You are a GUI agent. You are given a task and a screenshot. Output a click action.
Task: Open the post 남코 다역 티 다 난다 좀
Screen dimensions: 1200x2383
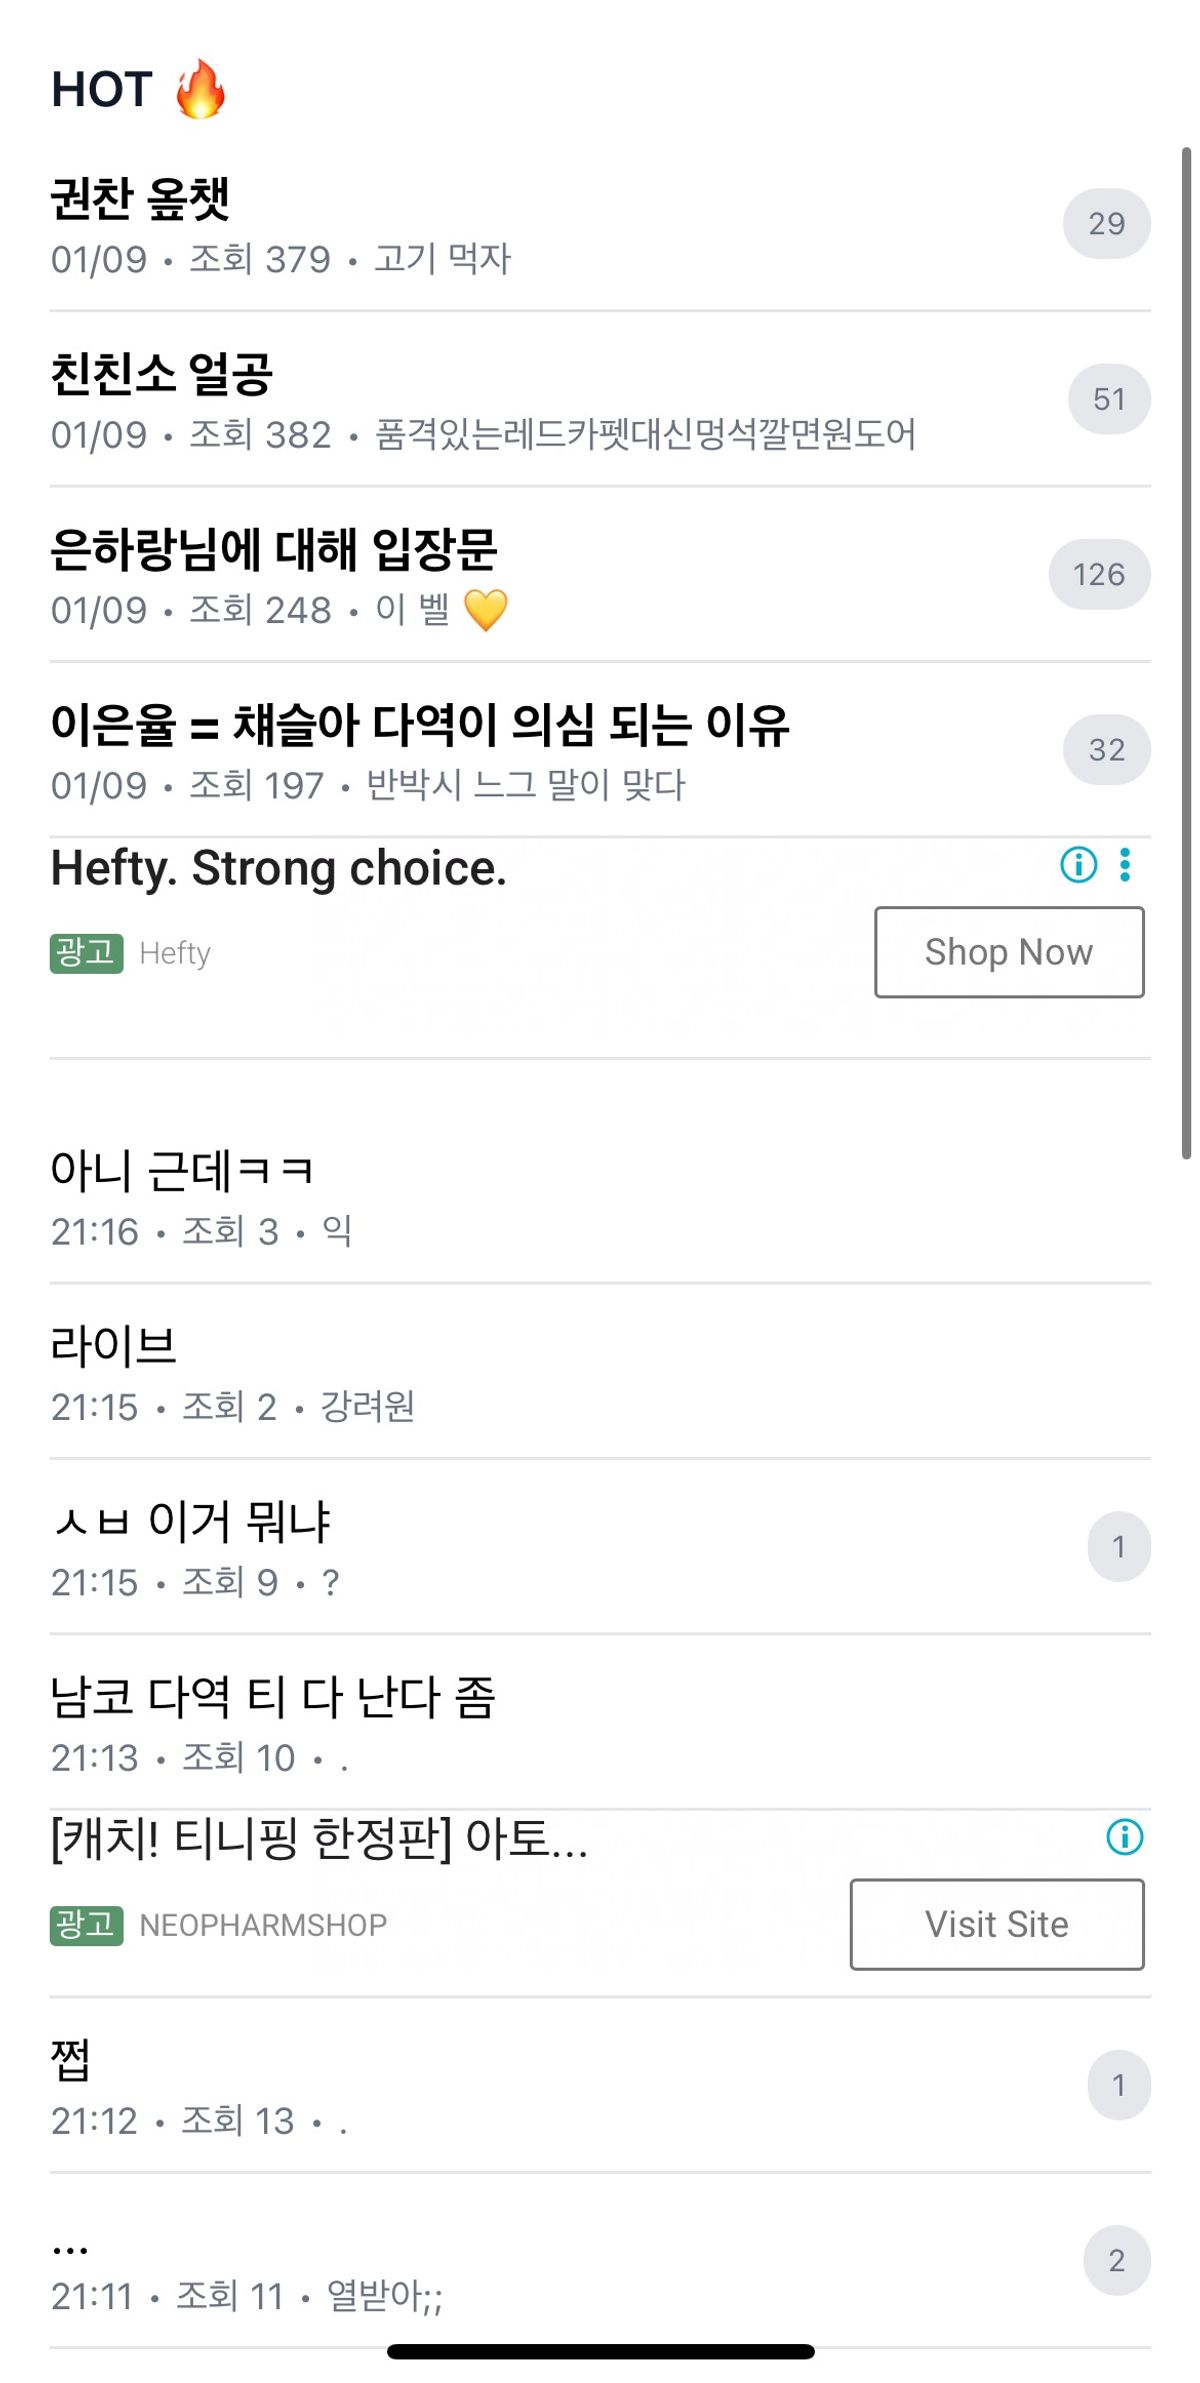tap(273, 1697)
